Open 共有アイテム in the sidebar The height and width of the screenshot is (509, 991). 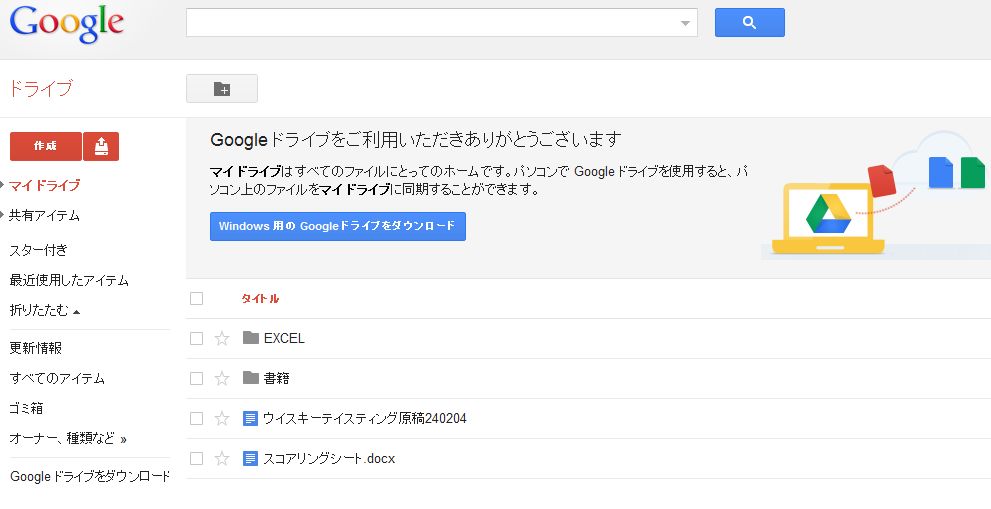[x=44, y=216]
